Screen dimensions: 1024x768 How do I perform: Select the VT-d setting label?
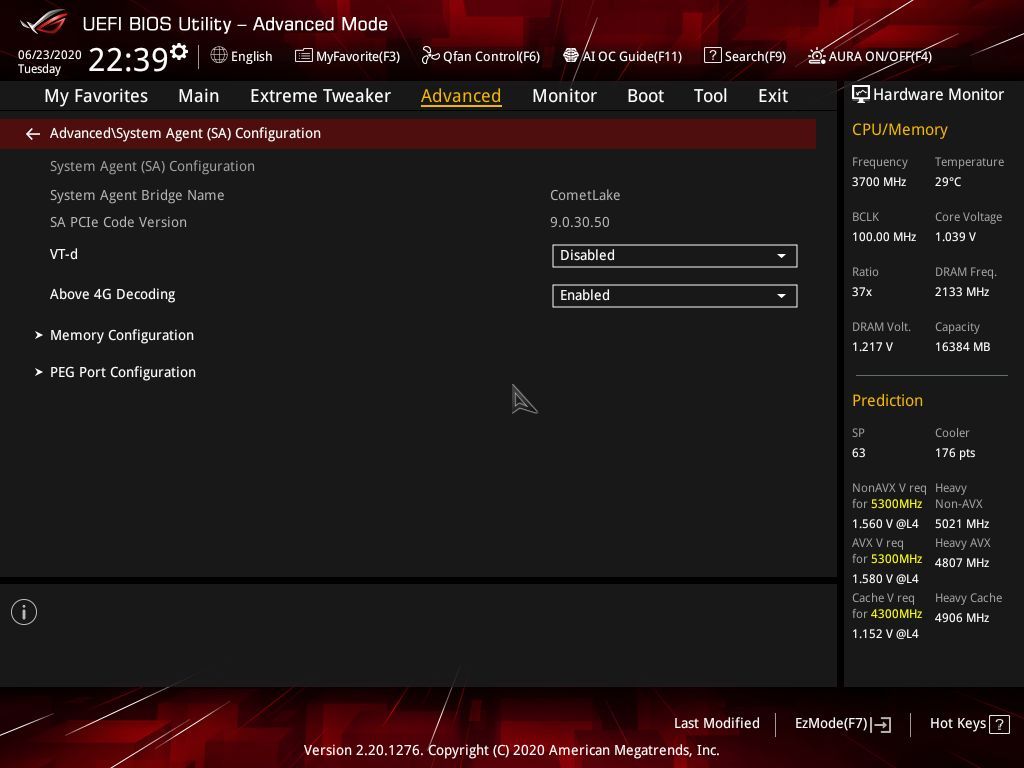(63, 255)
